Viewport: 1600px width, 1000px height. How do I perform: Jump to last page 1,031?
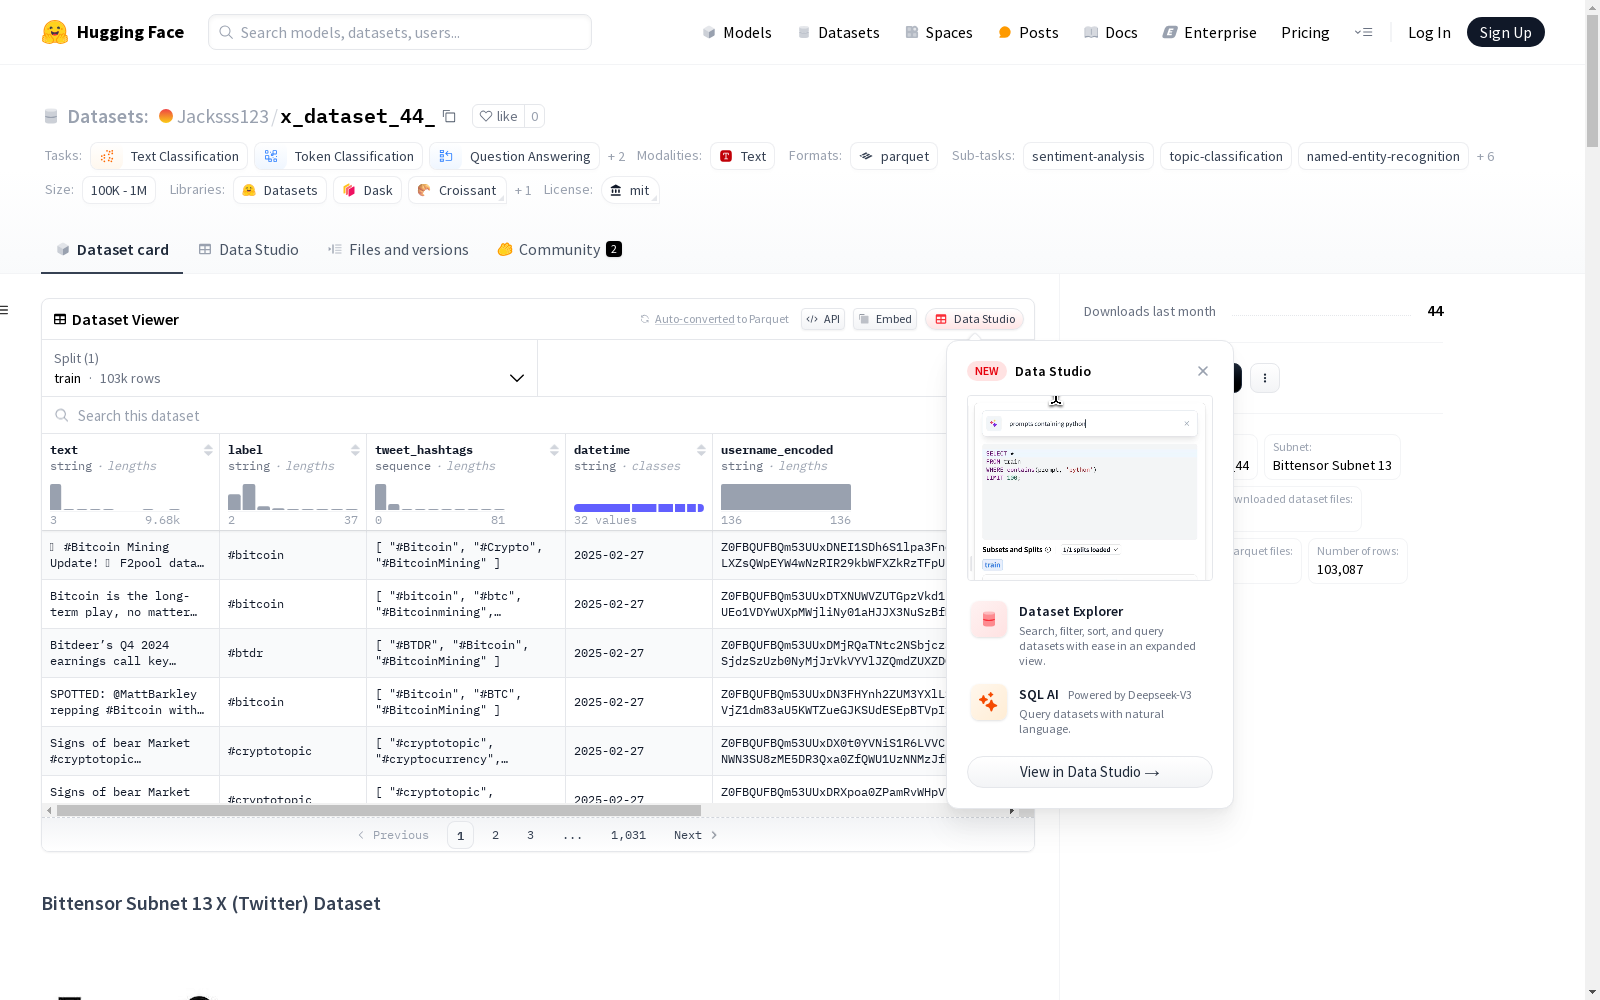click(x=628, y=835)
